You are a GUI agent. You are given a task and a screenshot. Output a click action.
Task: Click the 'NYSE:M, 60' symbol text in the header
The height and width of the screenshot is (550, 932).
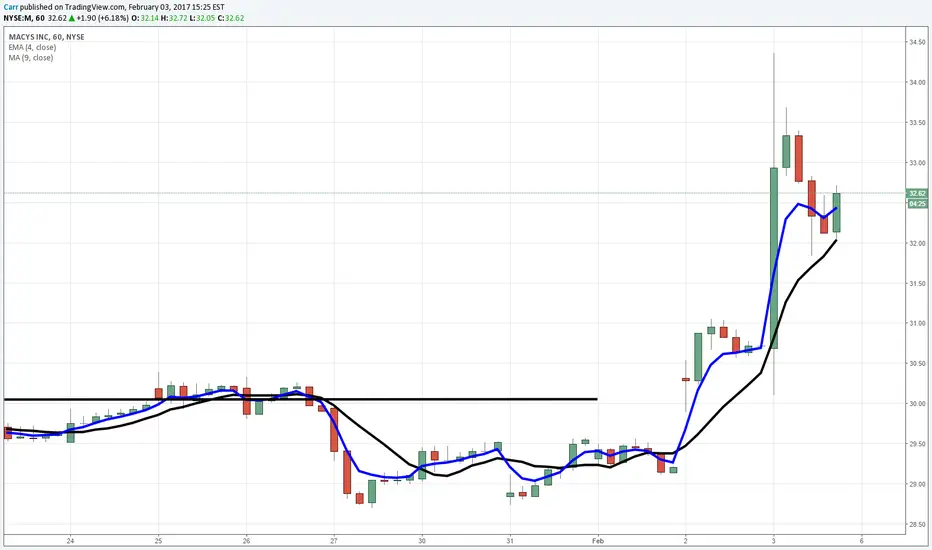(24, 18)
